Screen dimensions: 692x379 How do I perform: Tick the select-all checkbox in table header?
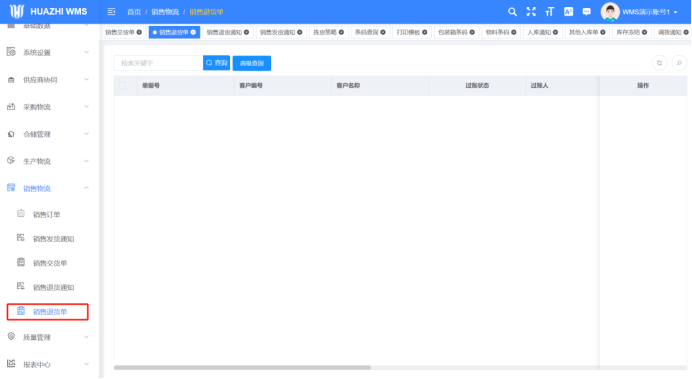[x=122, y=86]
